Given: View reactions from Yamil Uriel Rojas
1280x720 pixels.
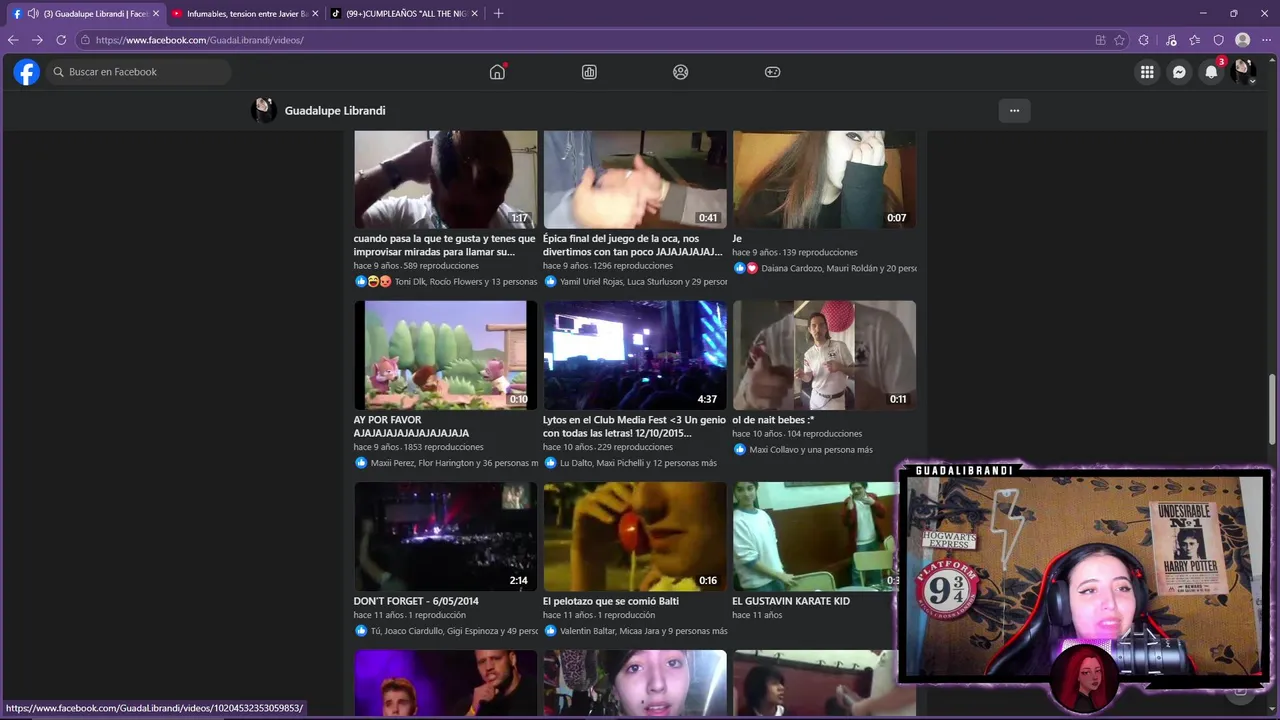Looking at the screenshot, I should (x=635, y=282).
